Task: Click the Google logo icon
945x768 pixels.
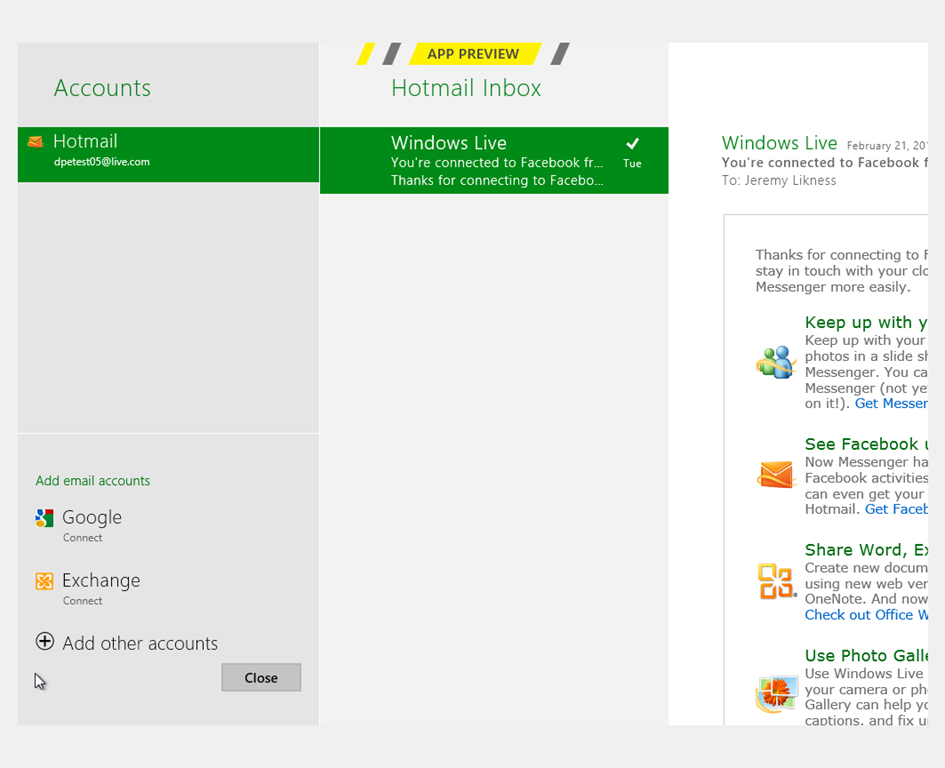Action: (x=44, y=518)
